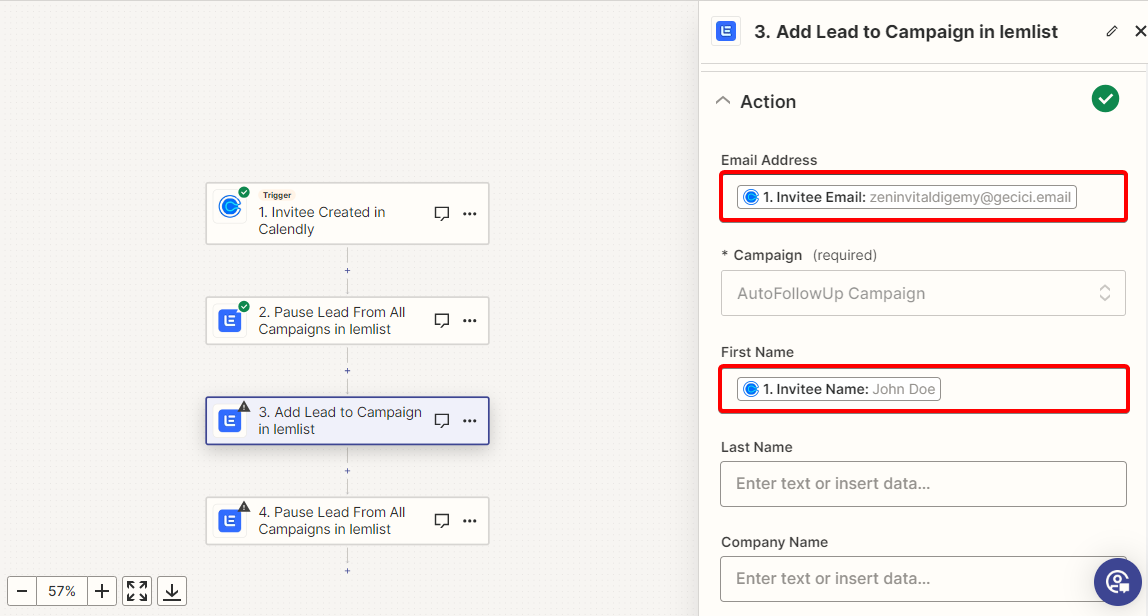Open the Campaign dropdown
The height and width of the screenshot is (616, 1148).
pos(922,293)
